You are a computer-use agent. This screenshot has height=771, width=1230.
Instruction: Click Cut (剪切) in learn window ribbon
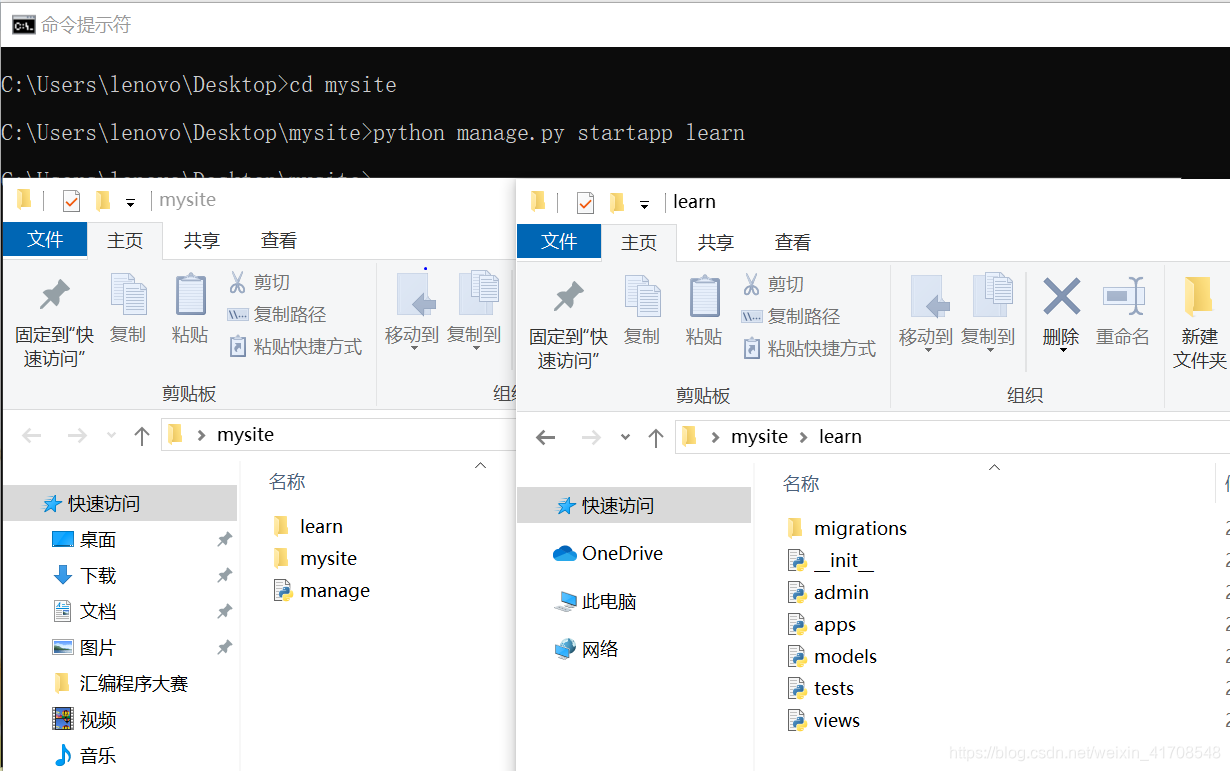[774, 285]
